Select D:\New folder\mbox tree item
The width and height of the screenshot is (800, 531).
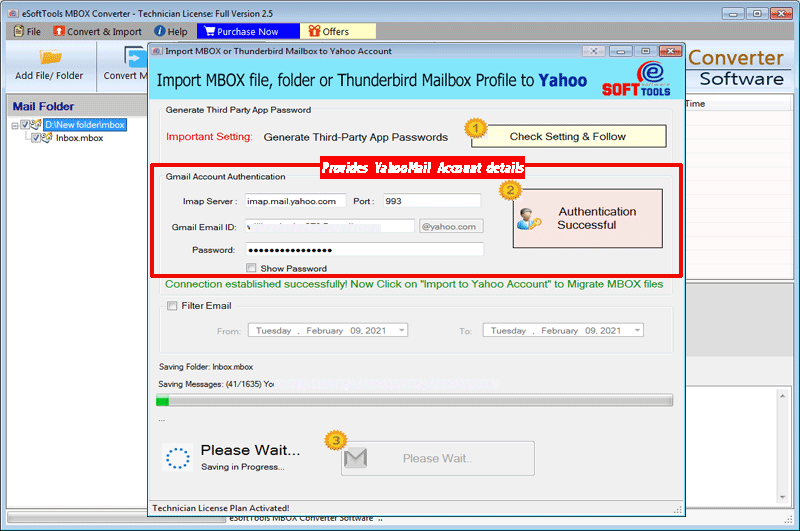tap(85, 124)
